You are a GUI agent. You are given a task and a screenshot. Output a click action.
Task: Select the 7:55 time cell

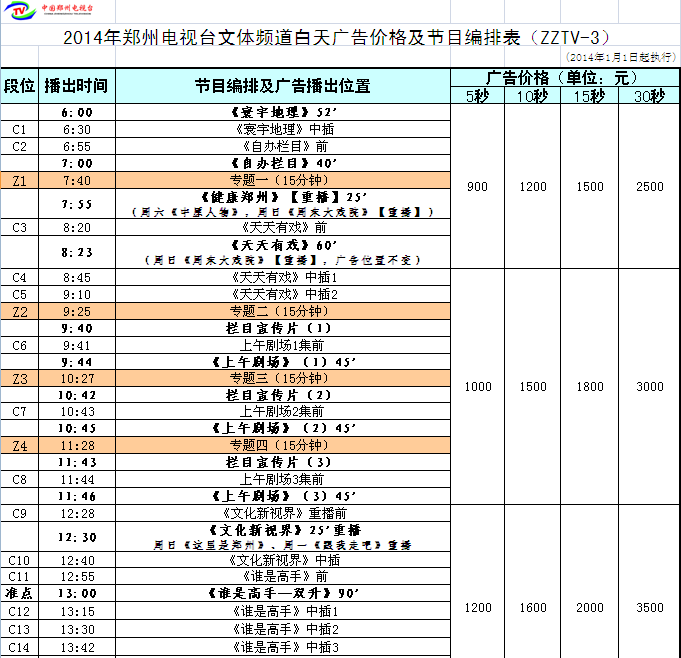coord(77,204)
